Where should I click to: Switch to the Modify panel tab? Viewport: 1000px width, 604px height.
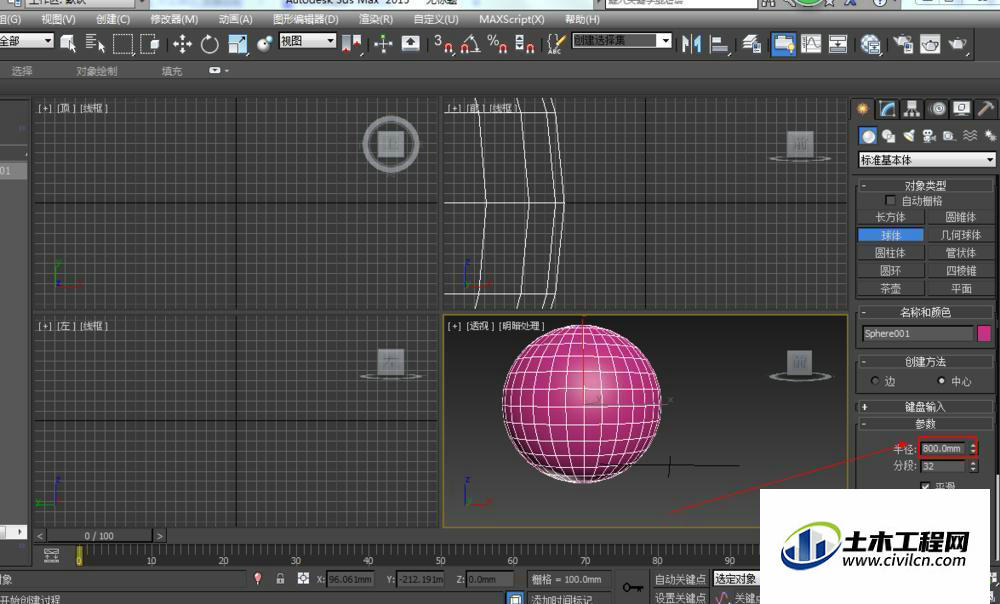(x=887, y=109)
